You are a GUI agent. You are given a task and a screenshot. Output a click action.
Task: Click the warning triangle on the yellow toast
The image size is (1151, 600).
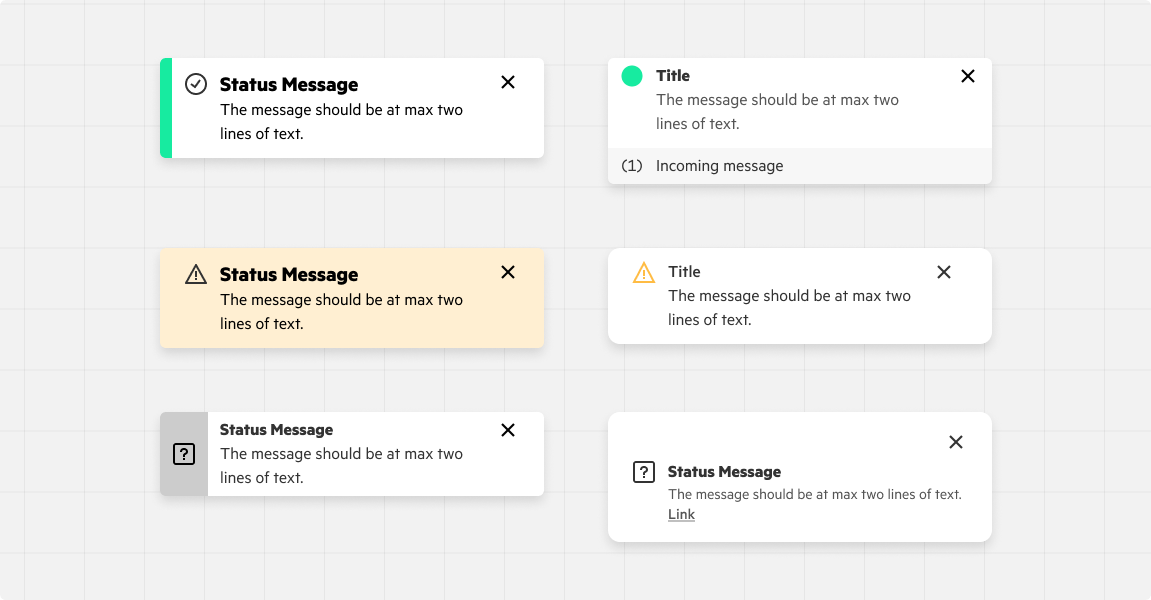point(196,273)
